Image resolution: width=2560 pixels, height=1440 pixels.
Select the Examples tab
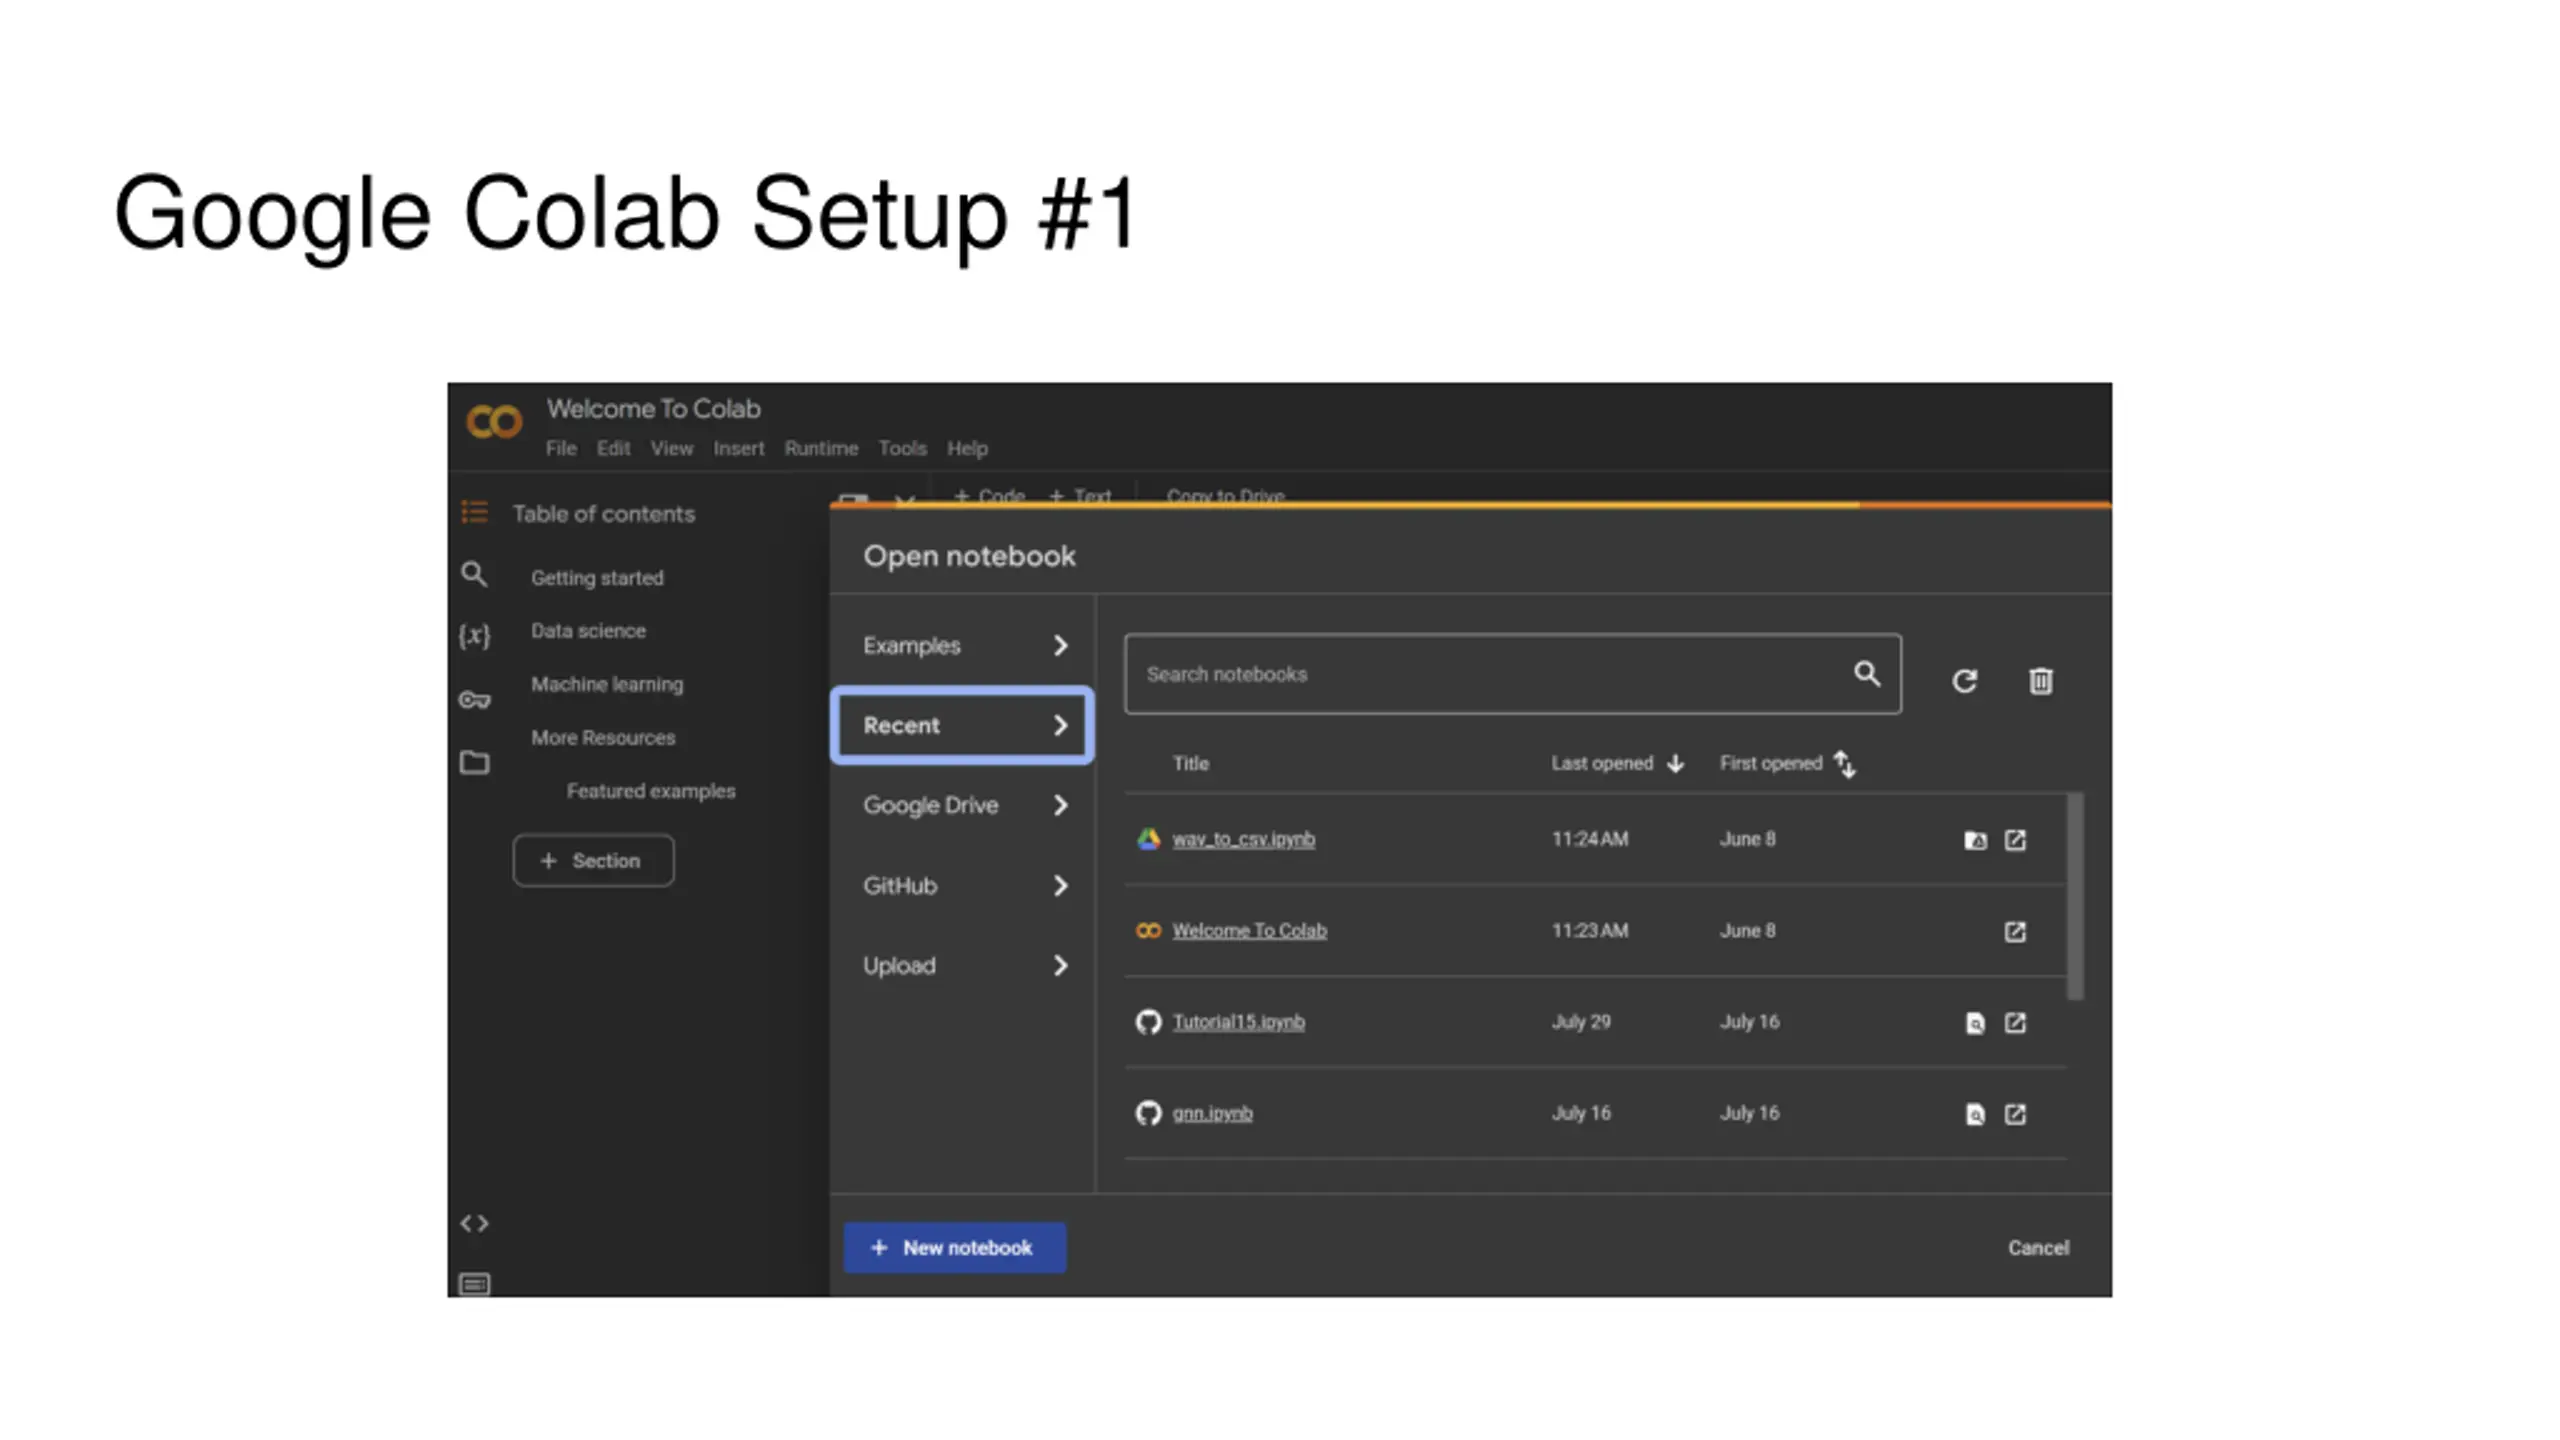(962, 646)
